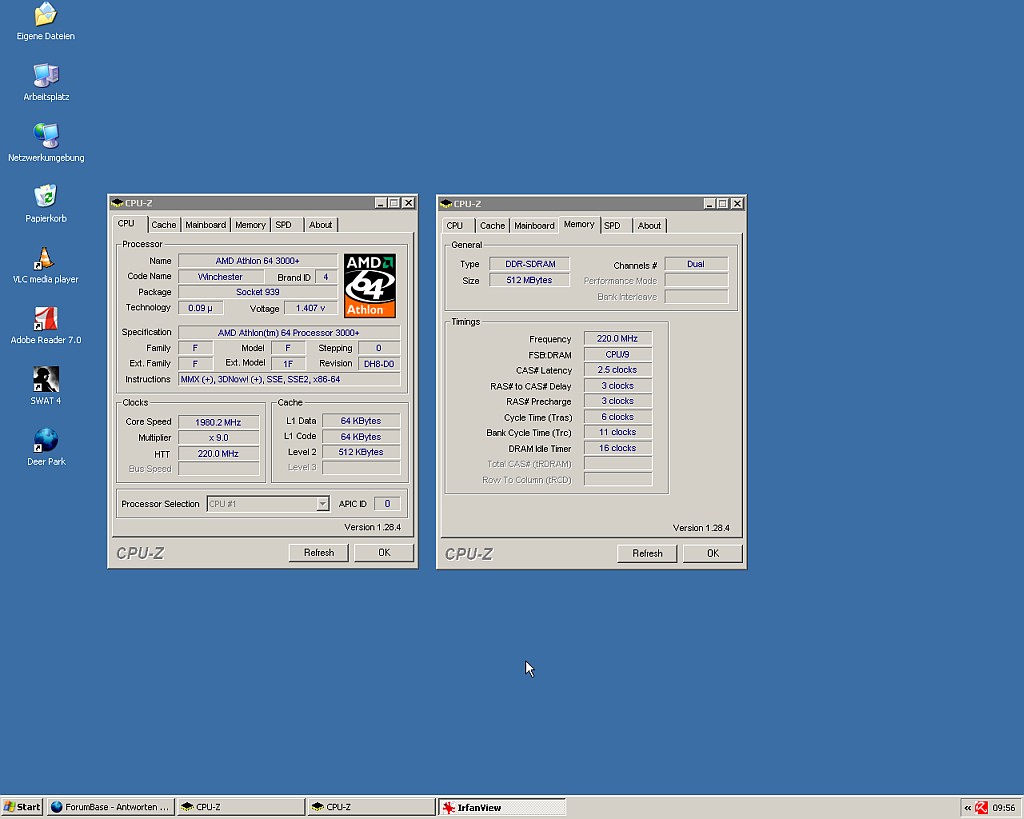Select the SWAT 4 game shortcut
This screenshot has height=819, width=1024.
click(46, 386)
